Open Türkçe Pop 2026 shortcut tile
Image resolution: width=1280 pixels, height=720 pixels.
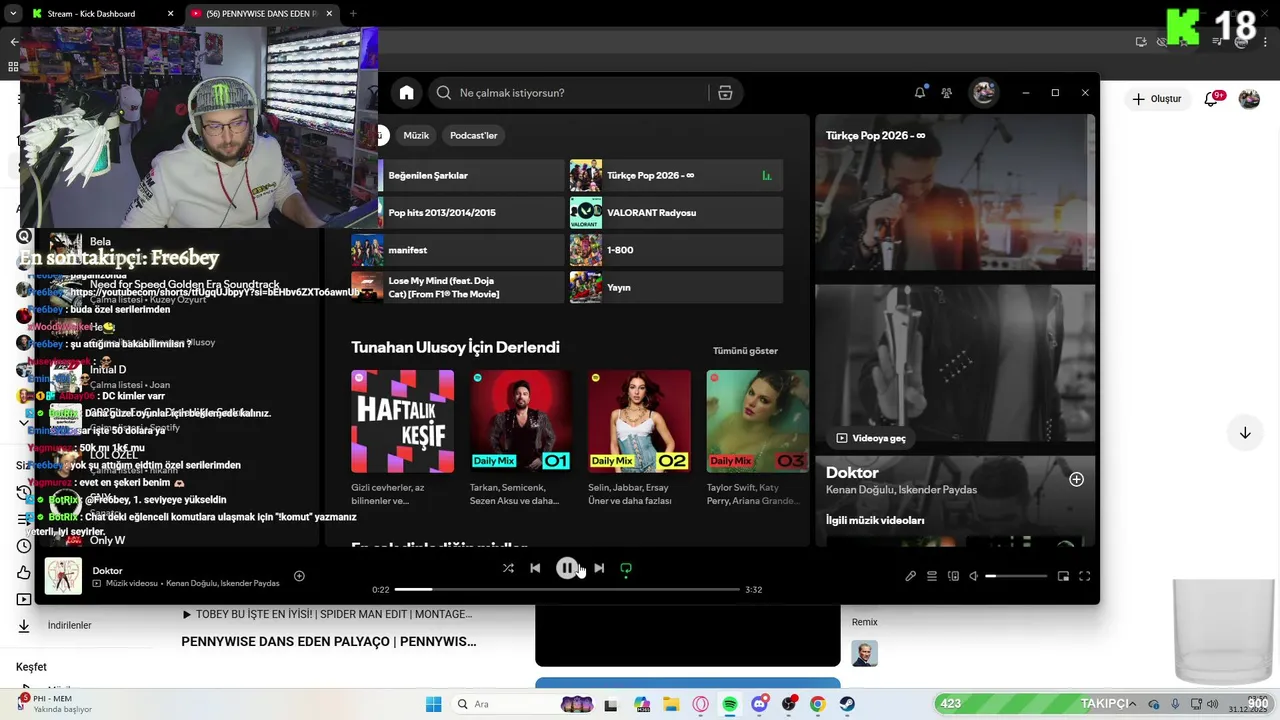pos(676,175)
